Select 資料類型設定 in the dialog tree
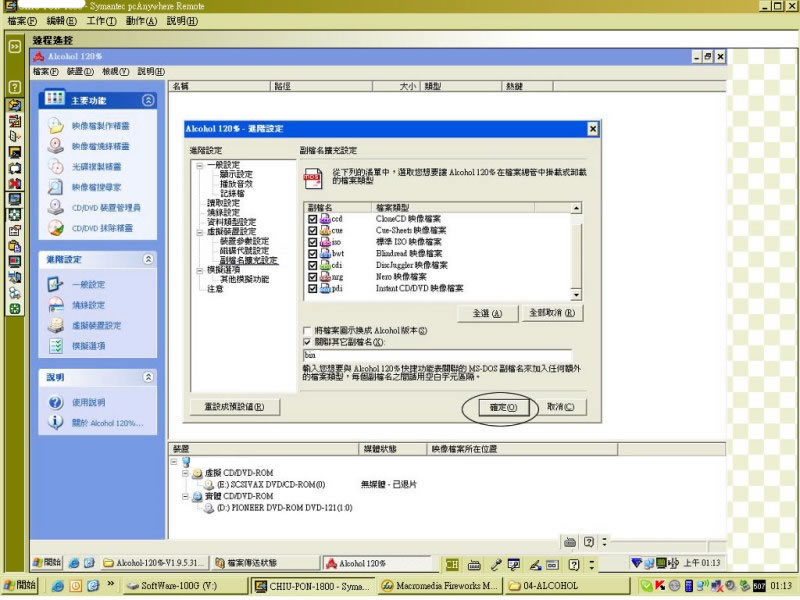The image size is (800, 600). coord(232,222)
